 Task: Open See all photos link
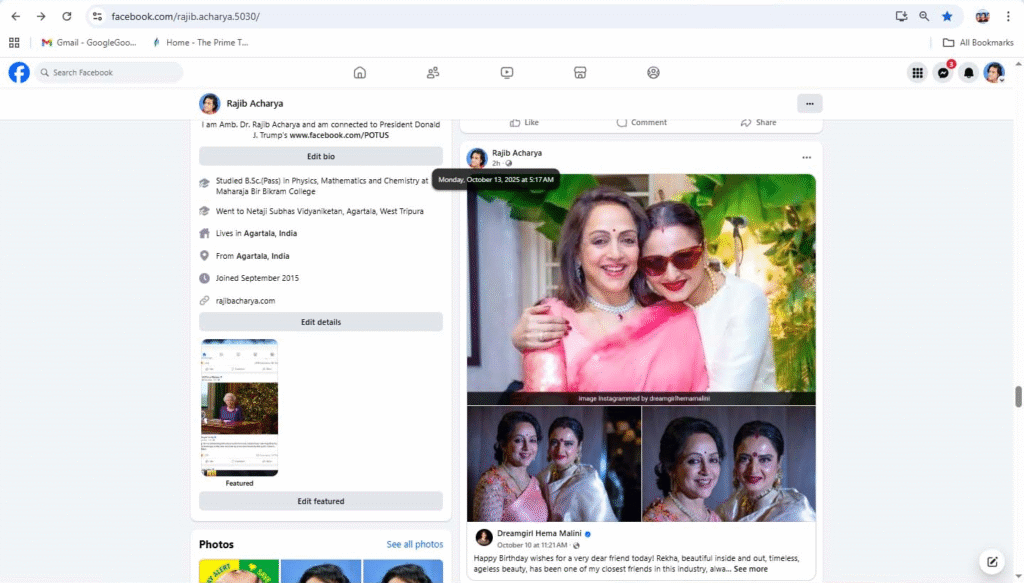pos(414,544)
